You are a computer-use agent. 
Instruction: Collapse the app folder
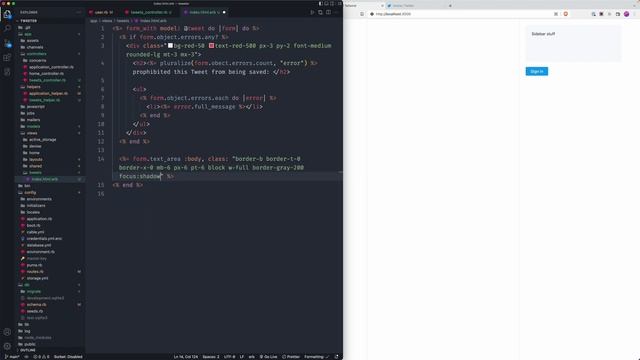click(x=28, y=34)
